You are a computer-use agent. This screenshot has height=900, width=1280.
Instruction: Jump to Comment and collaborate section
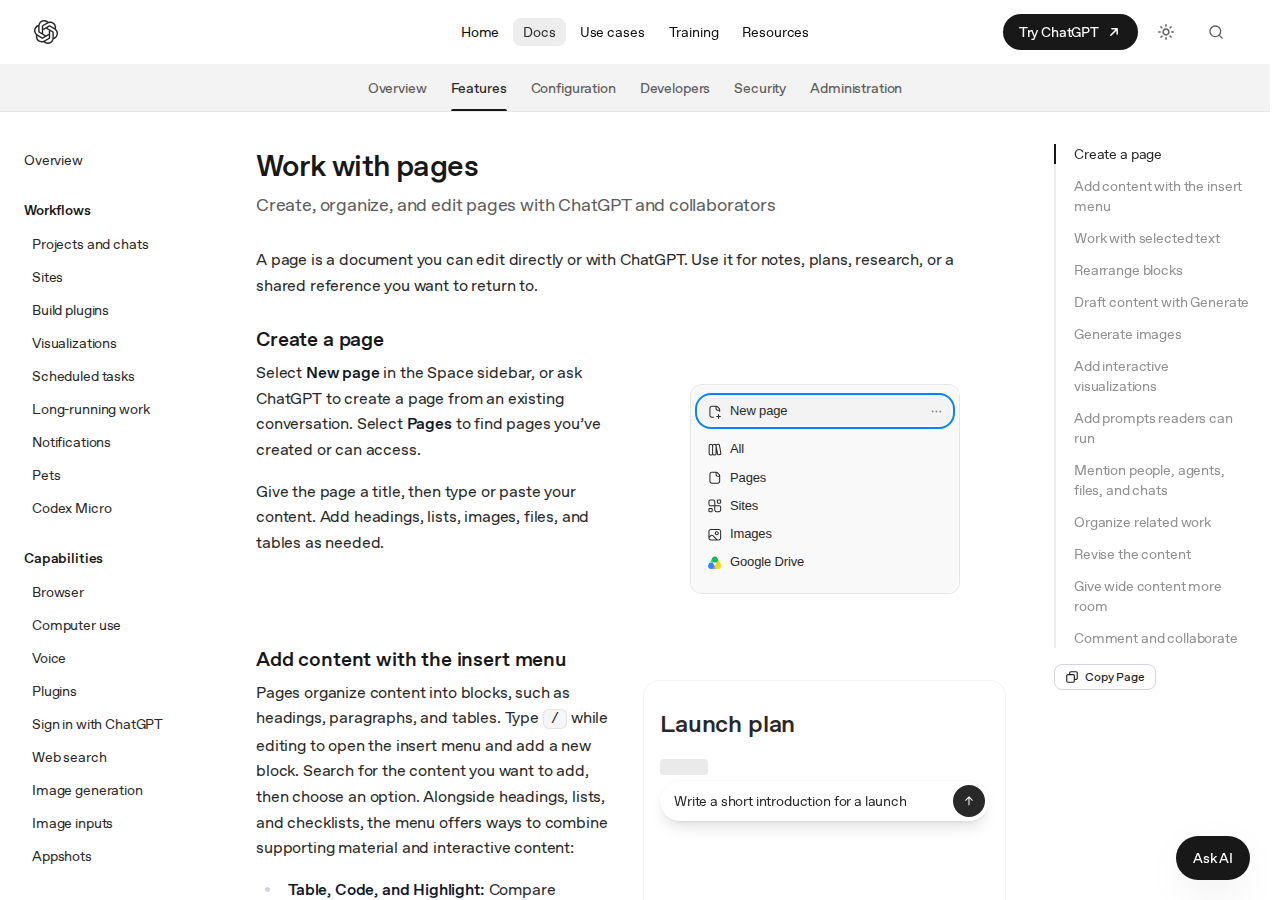(1156, 638)
